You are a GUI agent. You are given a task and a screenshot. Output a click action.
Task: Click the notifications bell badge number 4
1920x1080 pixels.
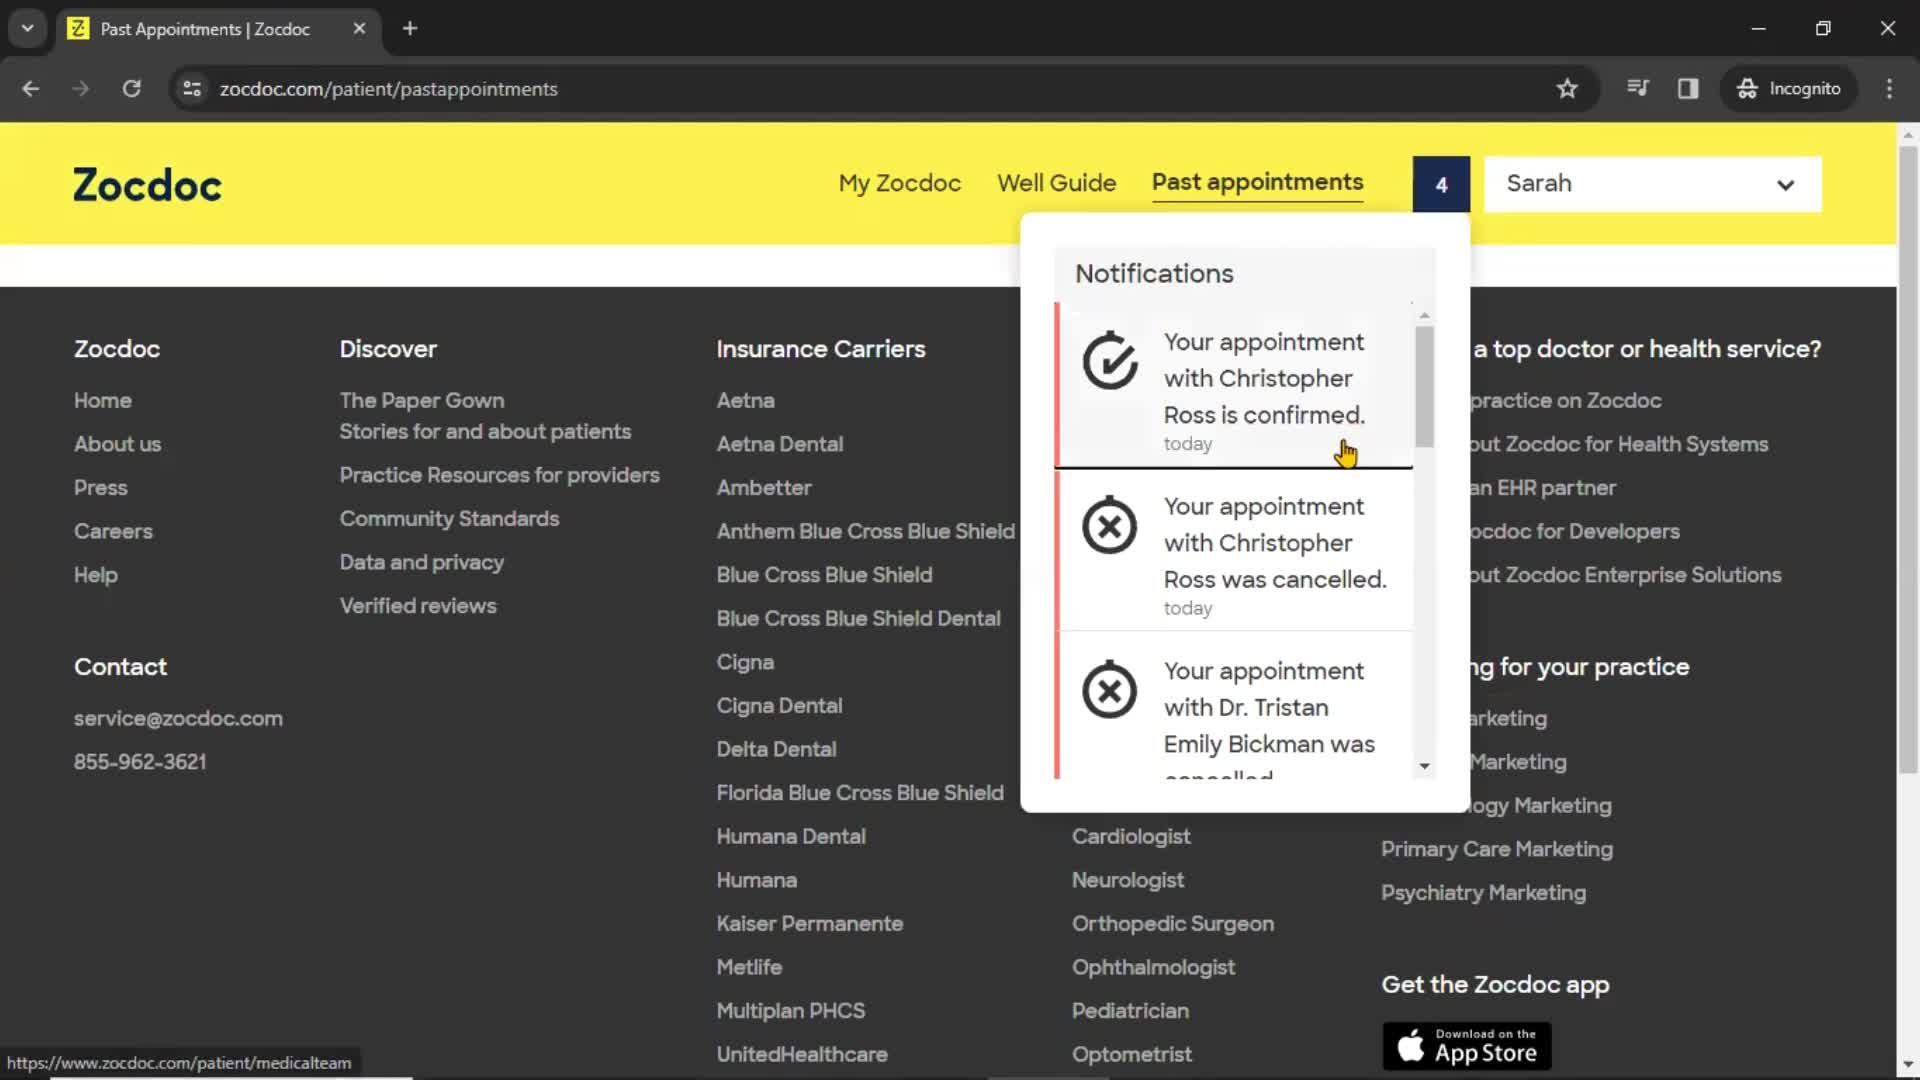coord(1440,183)
